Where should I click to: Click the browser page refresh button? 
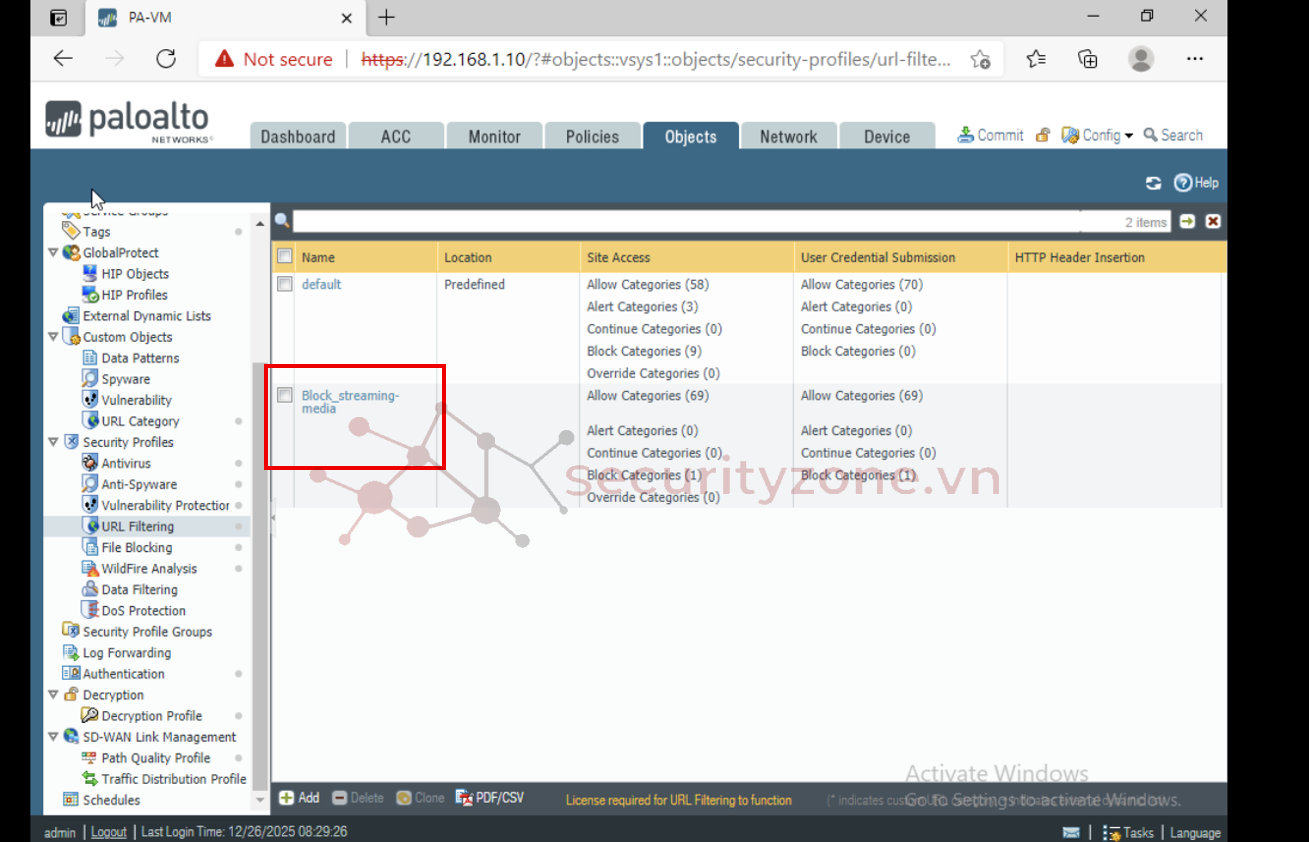pyautogui.click(x=166, y=59)
